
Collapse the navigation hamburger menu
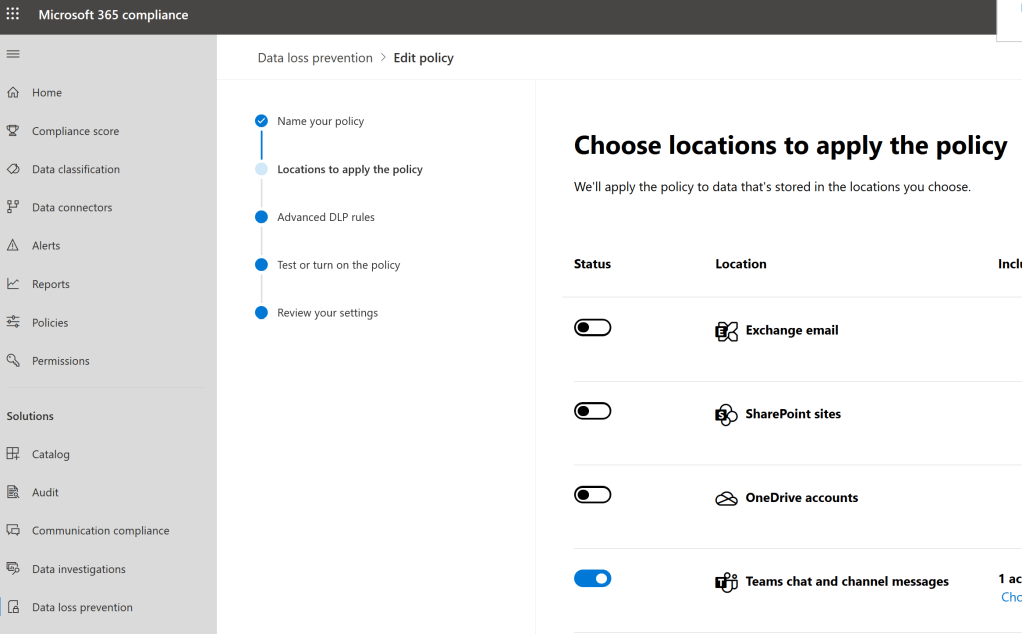pyautogui.click(x=13, y=54)
